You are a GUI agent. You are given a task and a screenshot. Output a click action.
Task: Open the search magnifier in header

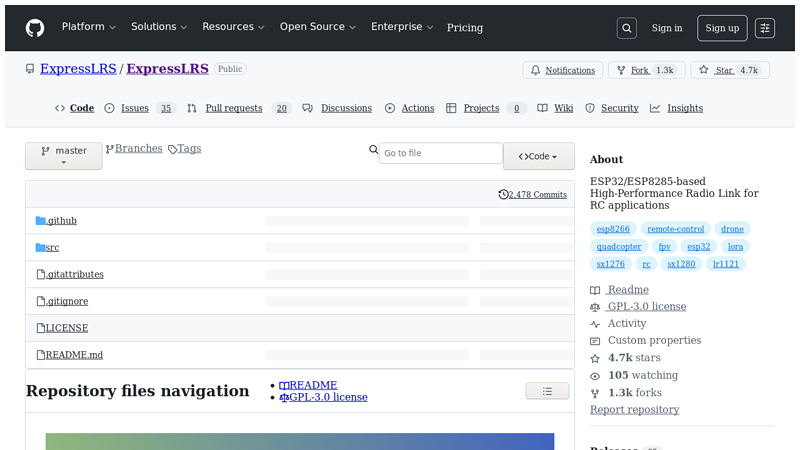[x=627, y=28]
